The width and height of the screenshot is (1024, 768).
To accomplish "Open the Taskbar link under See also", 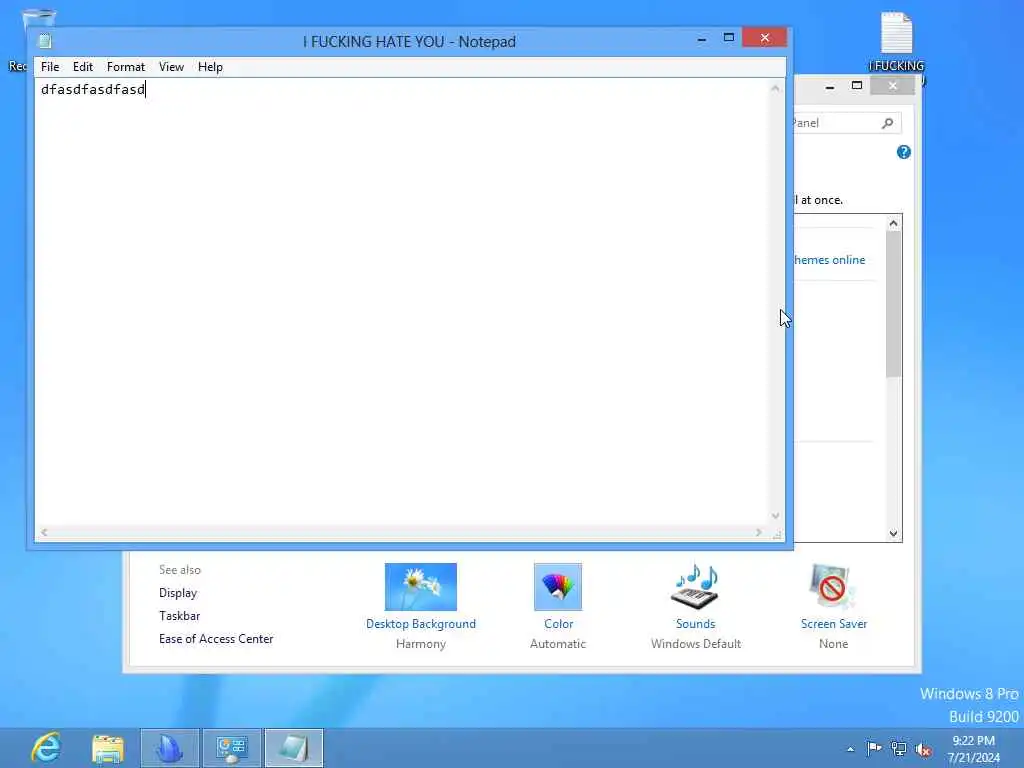I will [x=180, y=616].
